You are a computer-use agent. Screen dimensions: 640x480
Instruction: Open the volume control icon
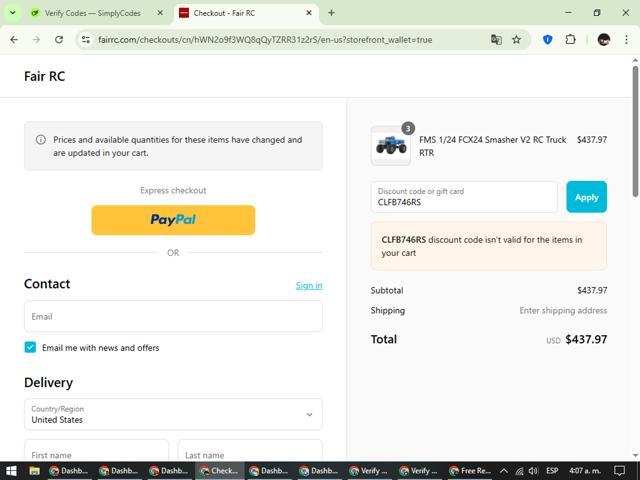point(533,471)
